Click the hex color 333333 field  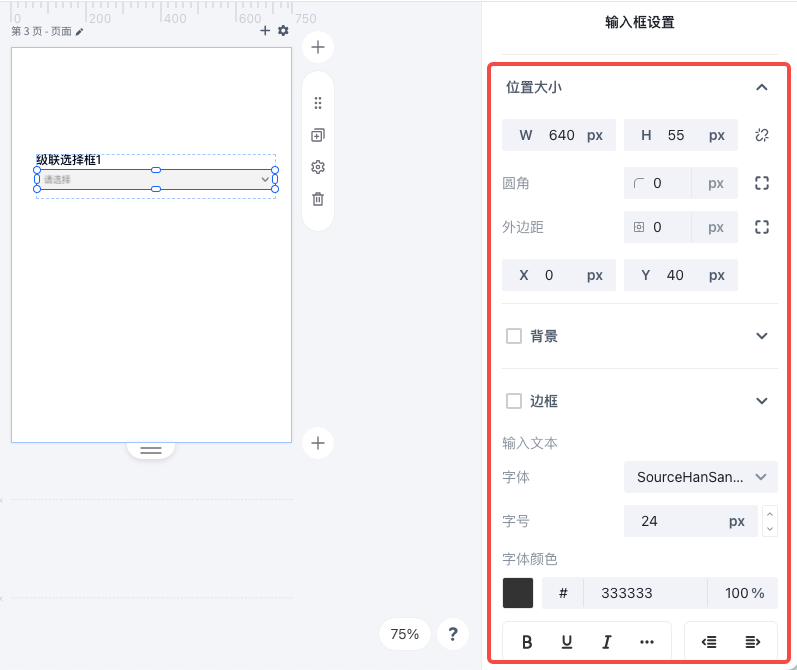645,593
